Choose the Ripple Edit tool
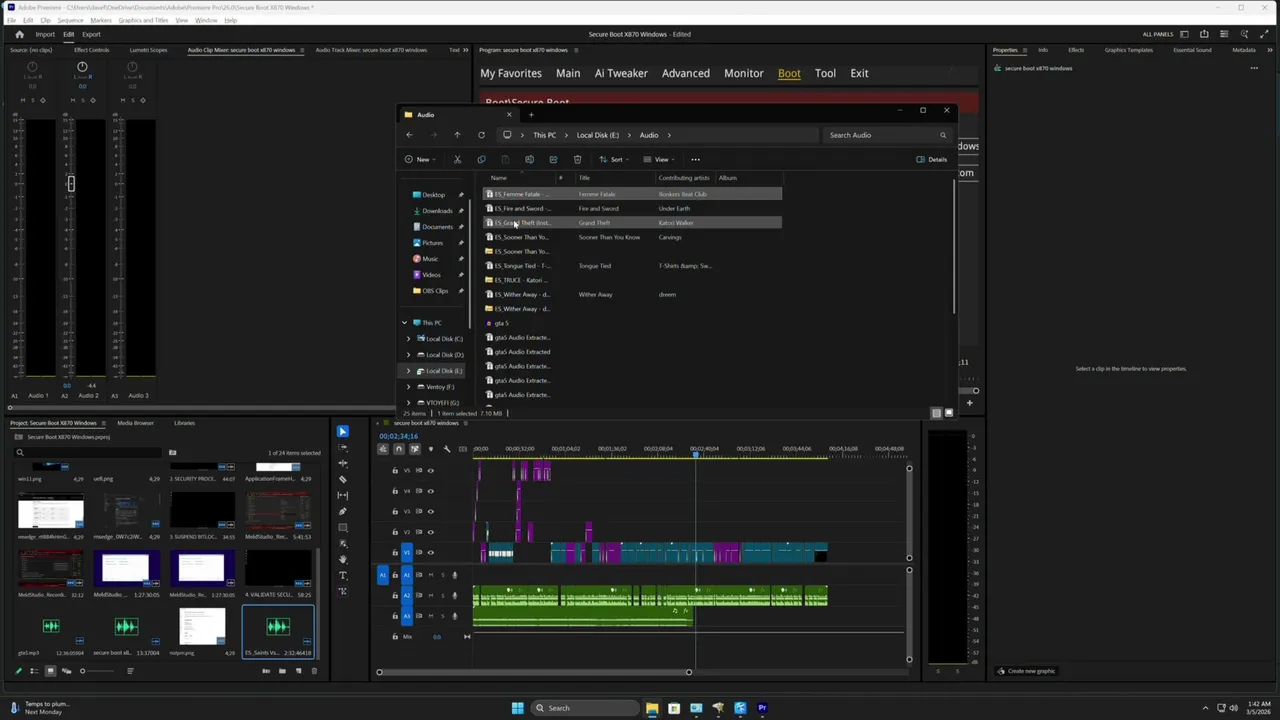Screen dimensions: 1280x720 342,463
